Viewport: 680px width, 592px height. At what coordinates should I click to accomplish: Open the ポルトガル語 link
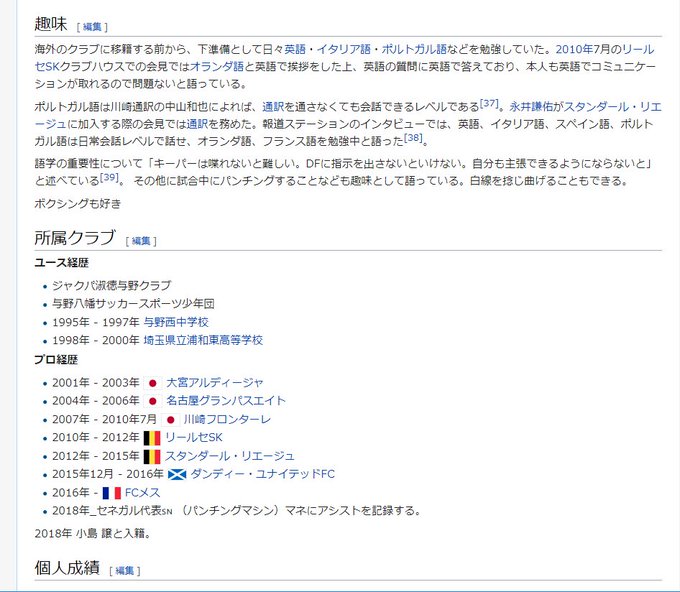(x=414, y=49)
